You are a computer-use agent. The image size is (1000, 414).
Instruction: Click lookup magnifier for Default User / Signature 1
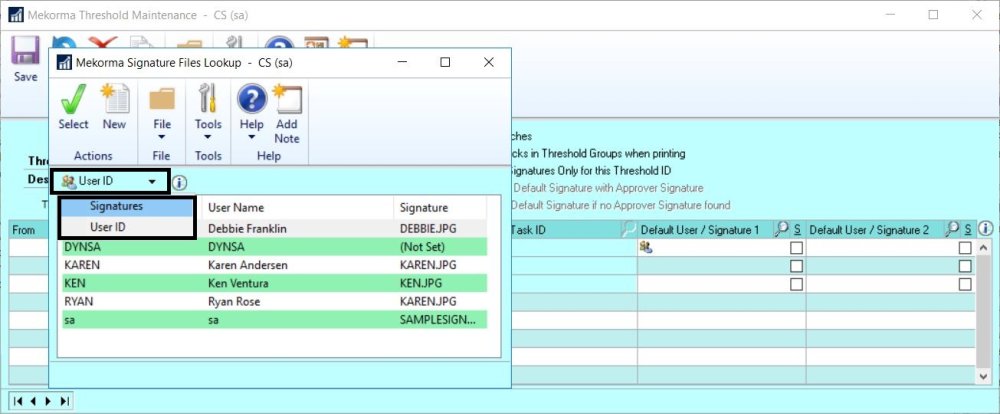coord(782,230)
